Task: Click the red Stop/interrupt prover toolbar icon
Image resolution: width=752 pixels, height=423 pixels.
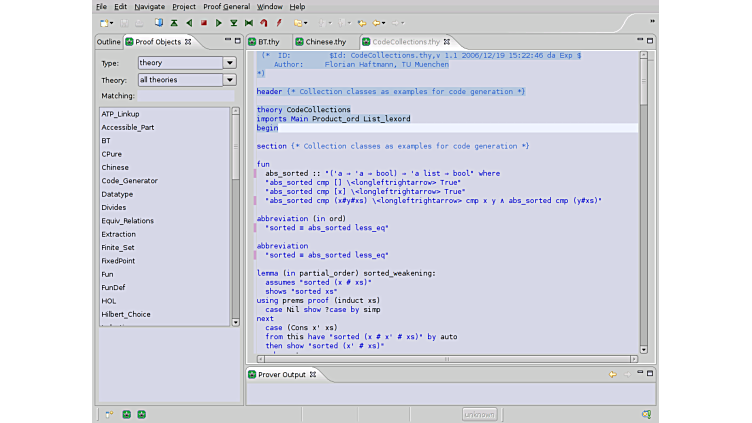Action: pyautogui.click(x=204, y=22)
